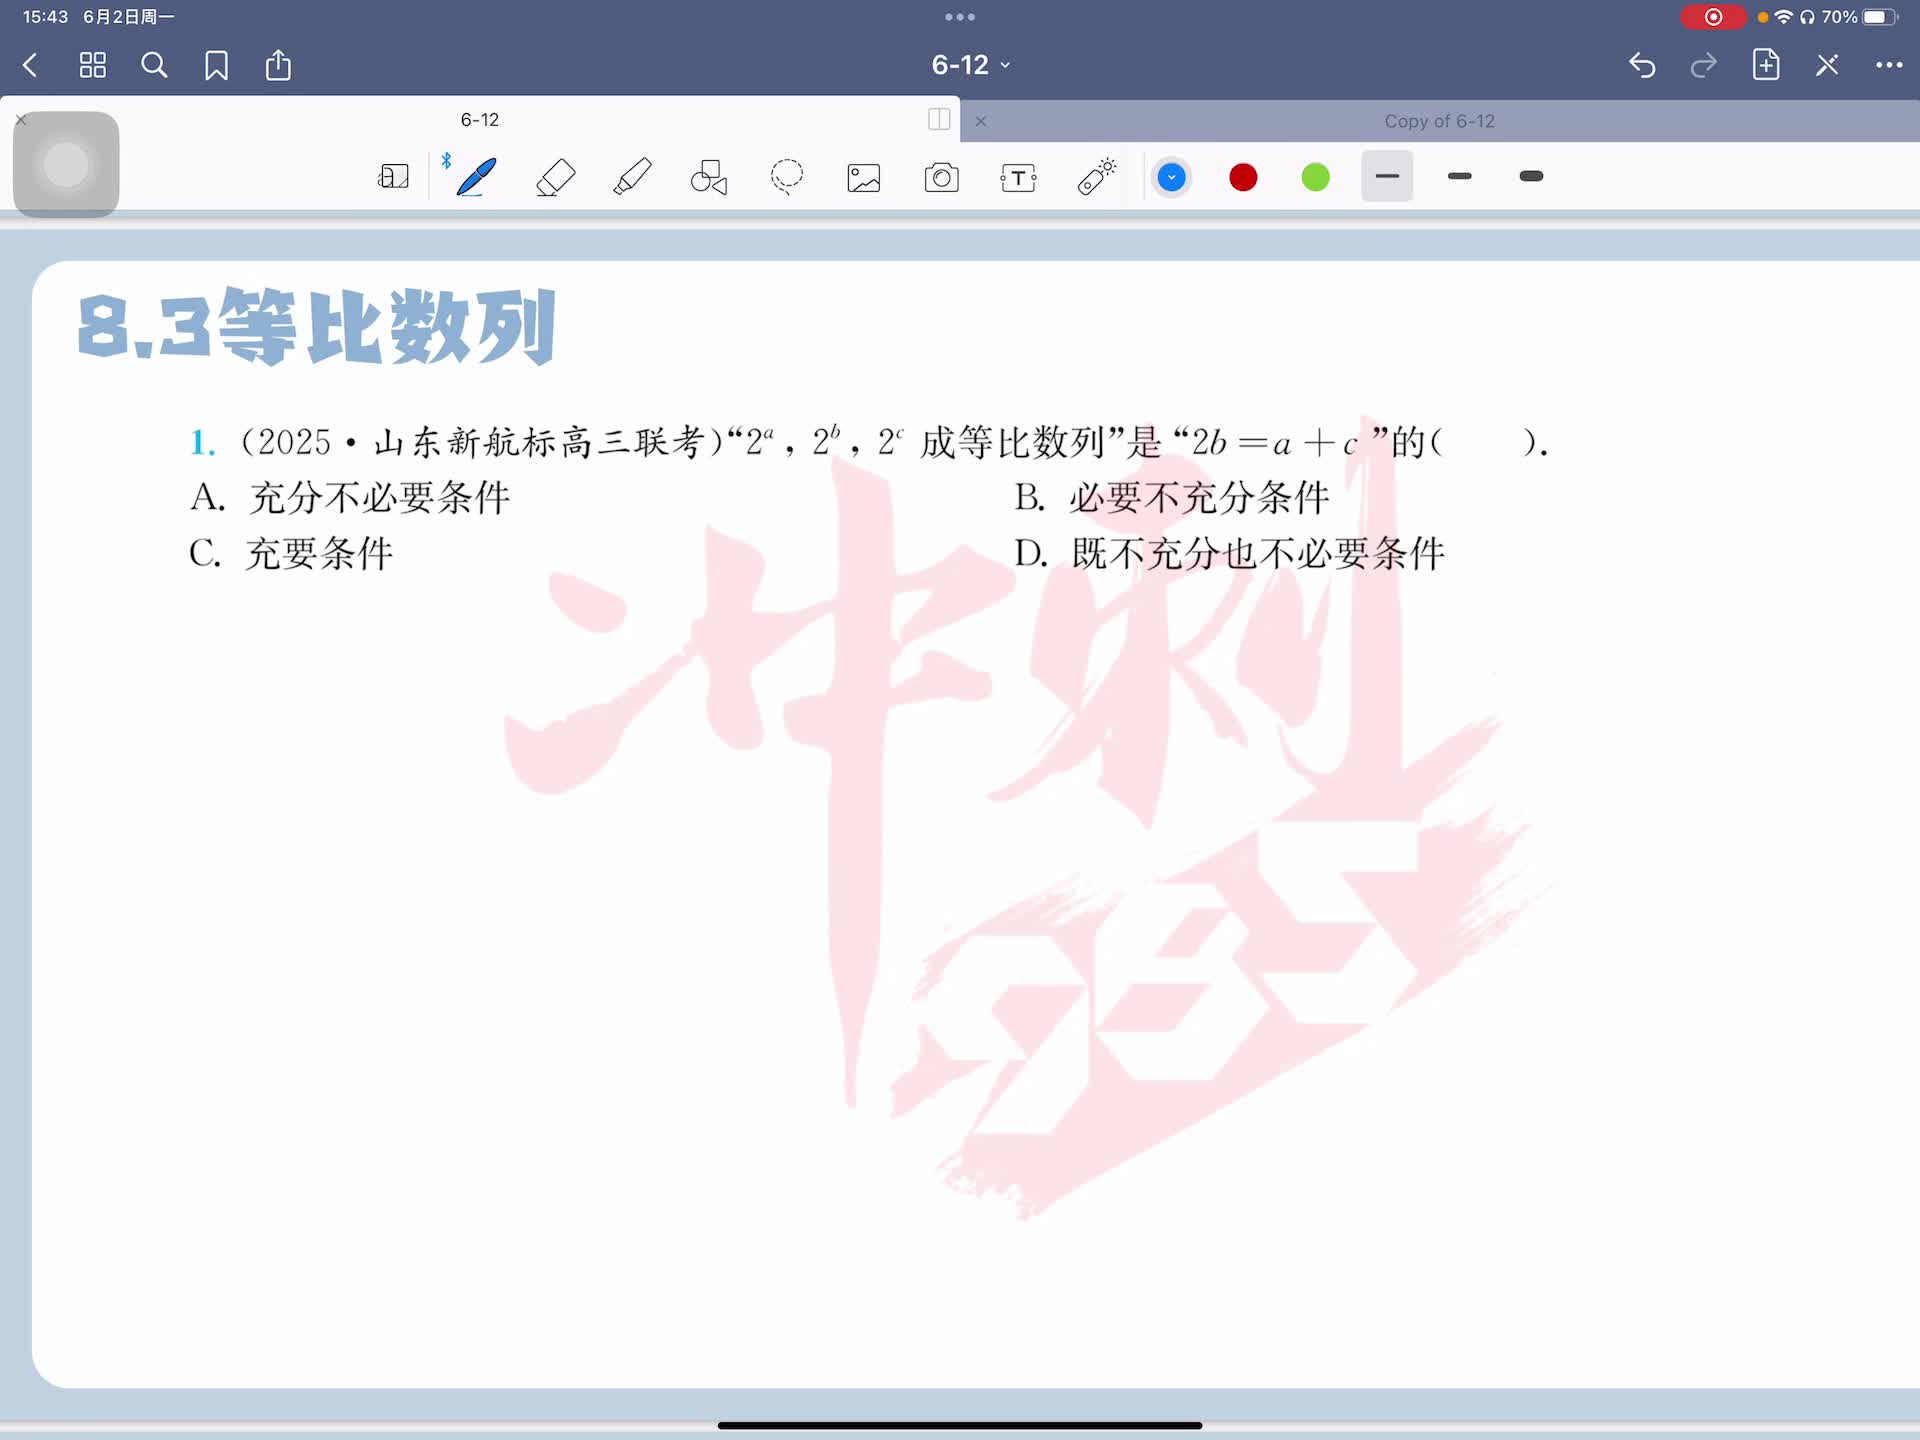
Task: Toggle read-only pencil-disabled mode
Action: click(1827, 65)
